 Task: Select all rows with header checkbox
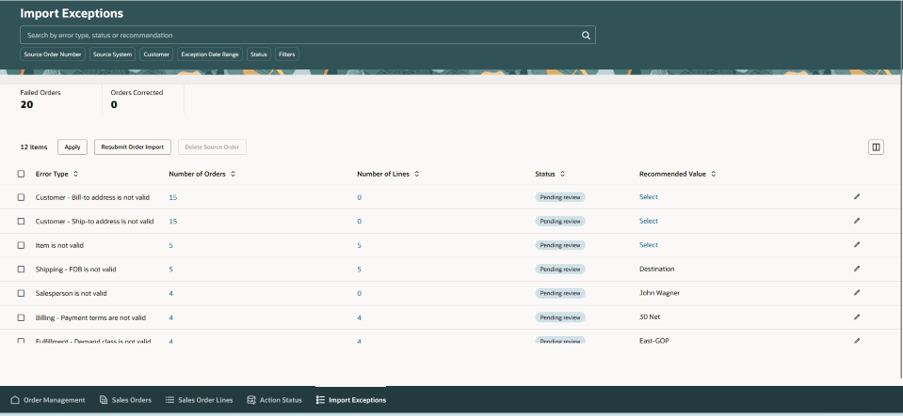coord(21,174)
